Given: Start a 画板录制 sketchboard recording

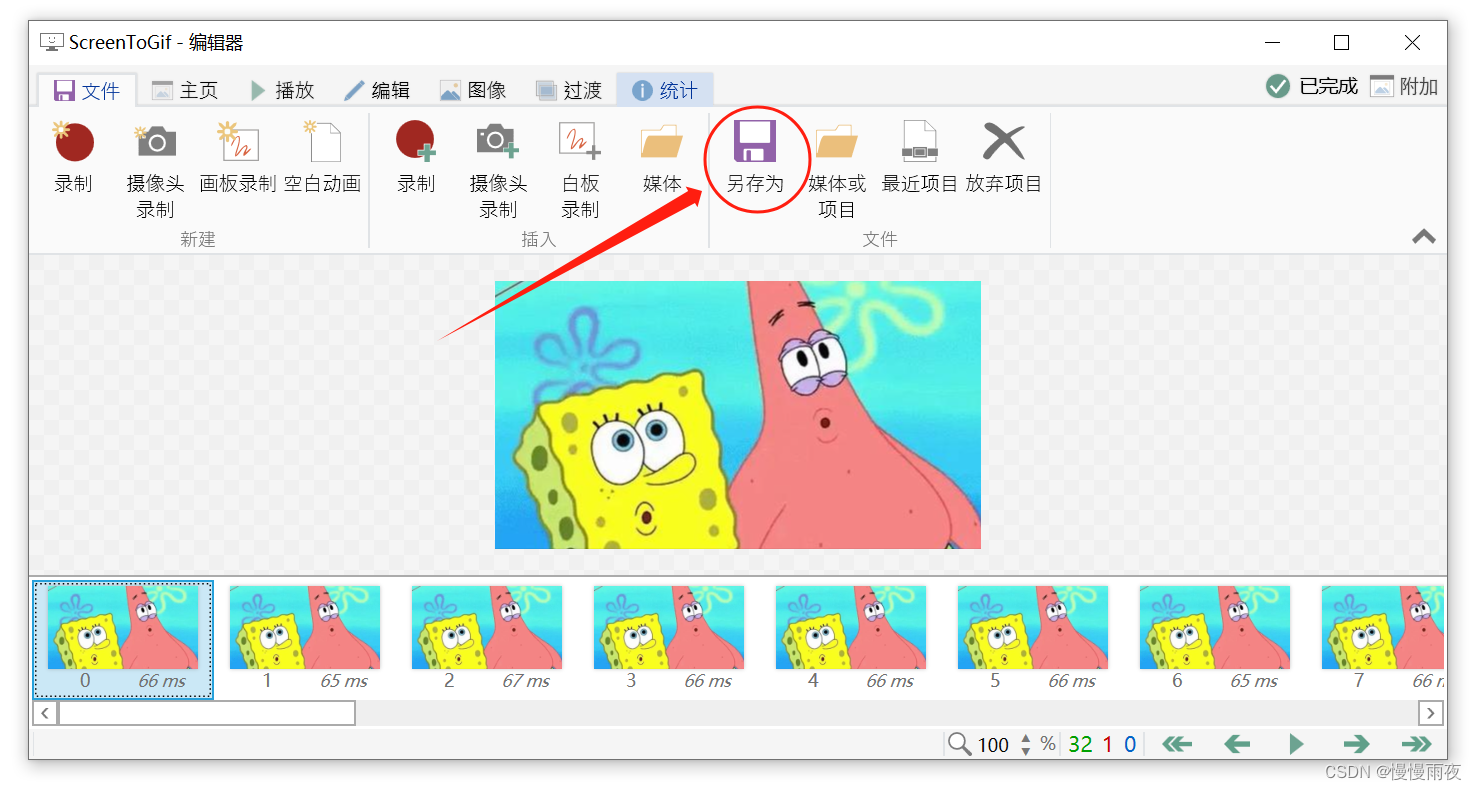Looking at the screenshot, I should coord(237,160).
